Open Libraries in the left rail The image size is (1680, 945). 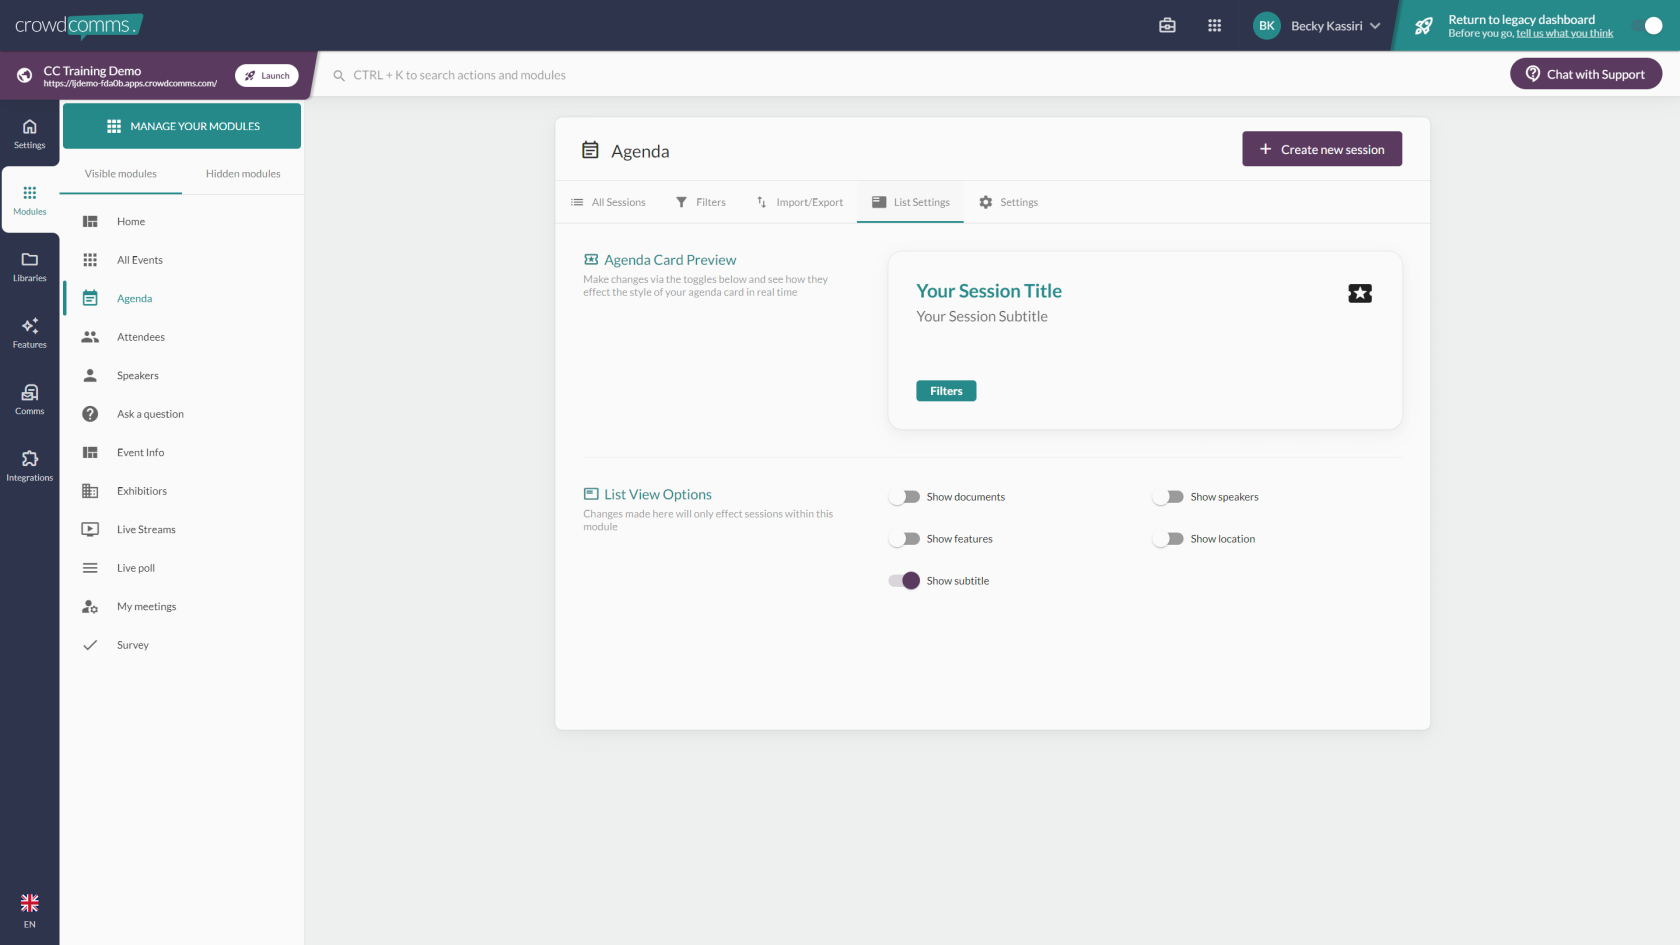pyautogui.click(x=30, y=266)
